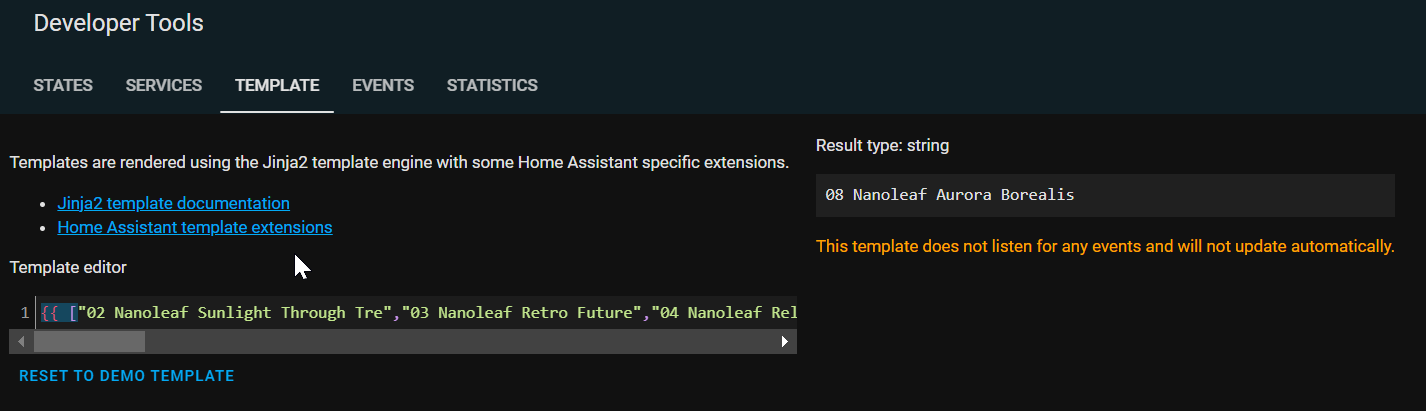Click the "Result type: string" label
This screenshot has height=411, width=1426.
coord(882,146)
